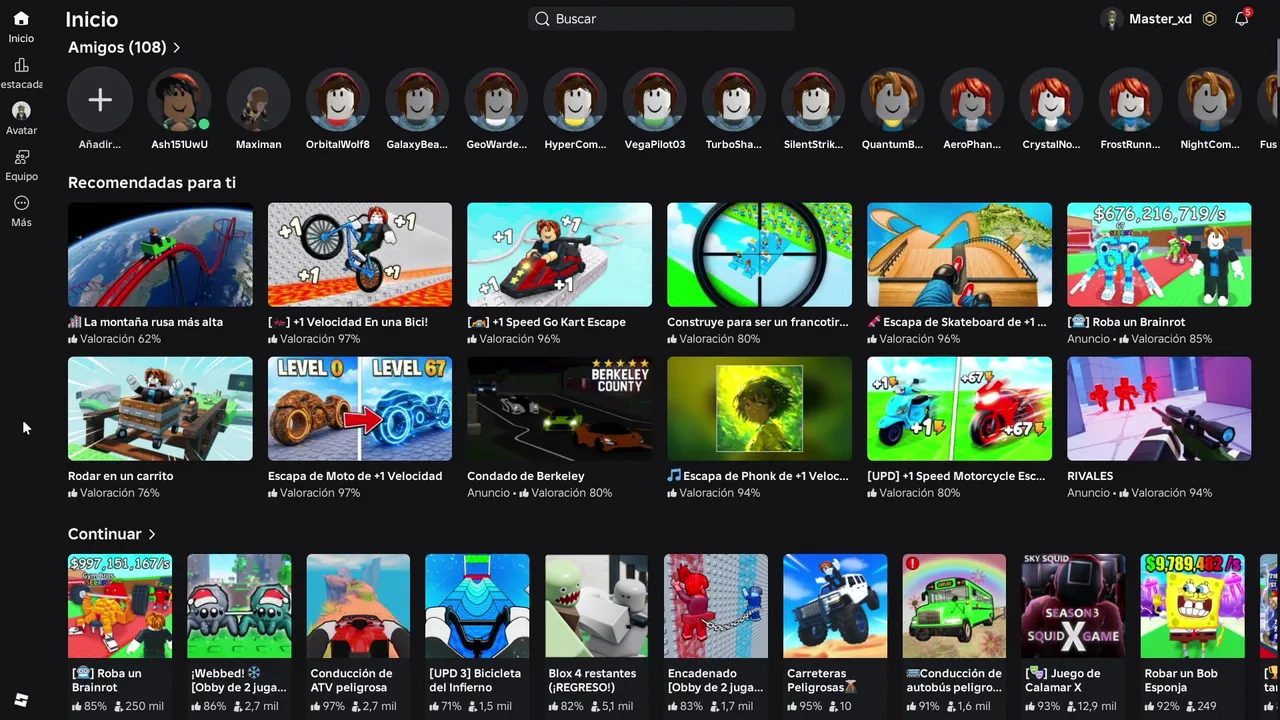Screen dimensions: 1280x720
Task: Open friend NightCom... avatar
Action: [x=1210, y=100]
